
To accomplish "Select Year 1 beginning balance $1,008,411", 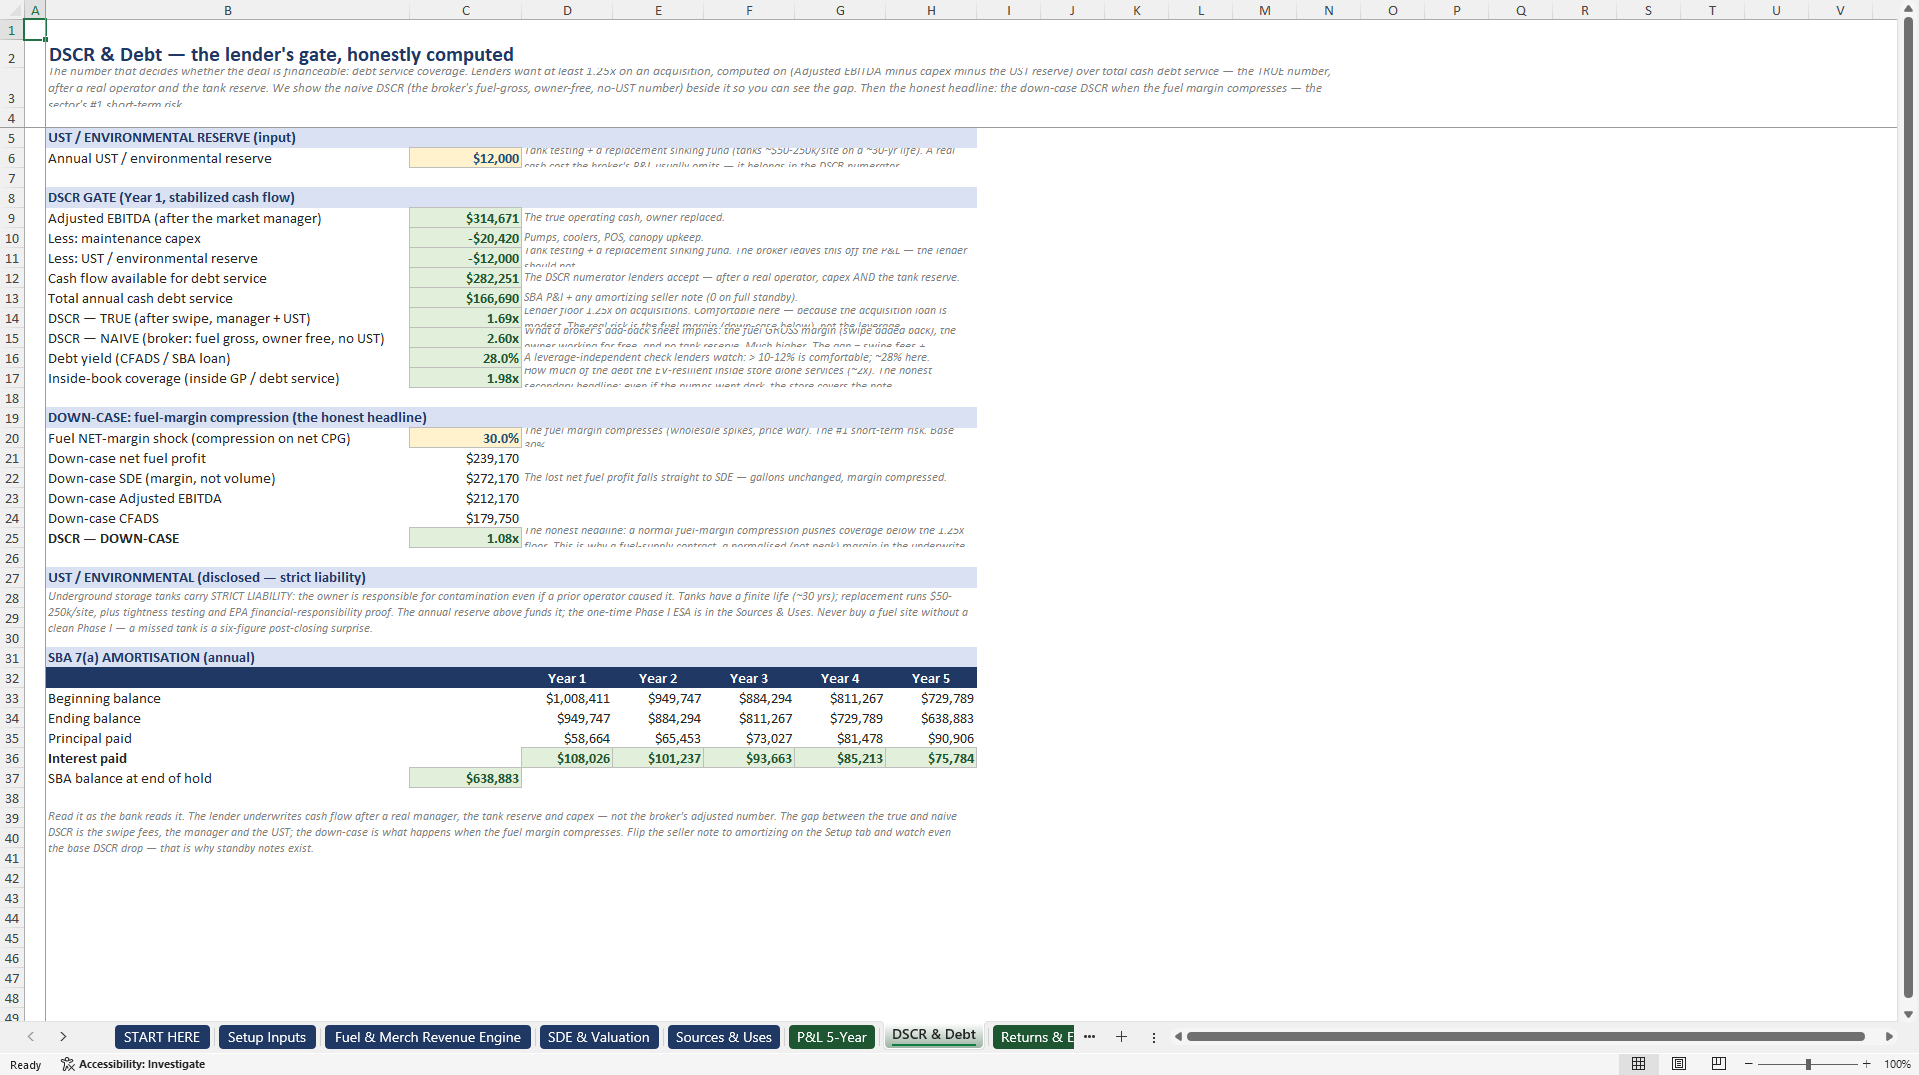I will pyautogui.click(x=567, y=698).
